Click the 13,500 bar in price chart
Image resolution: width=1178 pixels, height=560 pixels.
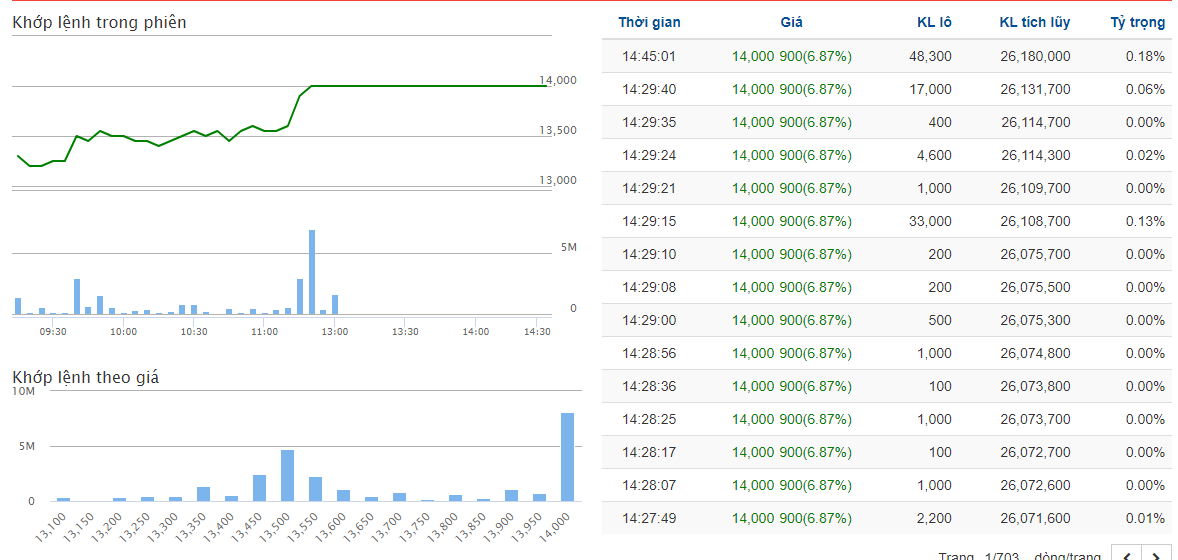(x=287, y=476)
